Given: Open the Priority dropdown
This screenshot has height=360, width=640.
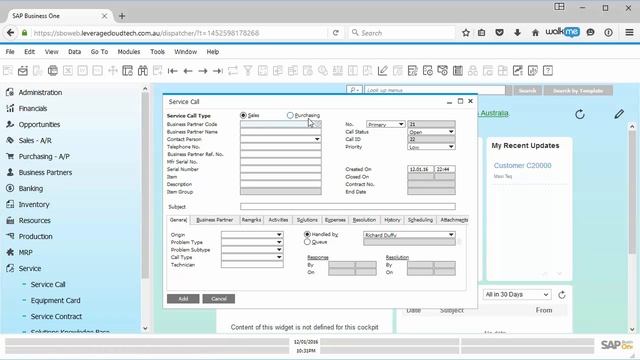Looking at the screenshot, I should click(451, 147).
